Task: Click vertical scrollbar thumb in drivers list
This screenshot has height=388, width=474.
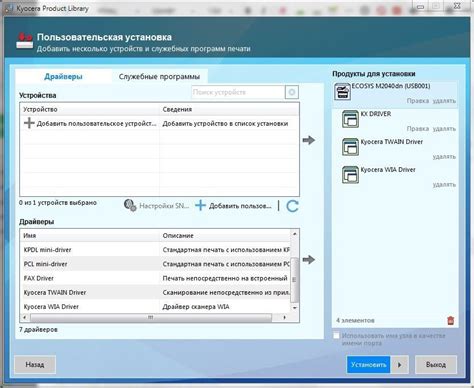Action: [294, 280]
